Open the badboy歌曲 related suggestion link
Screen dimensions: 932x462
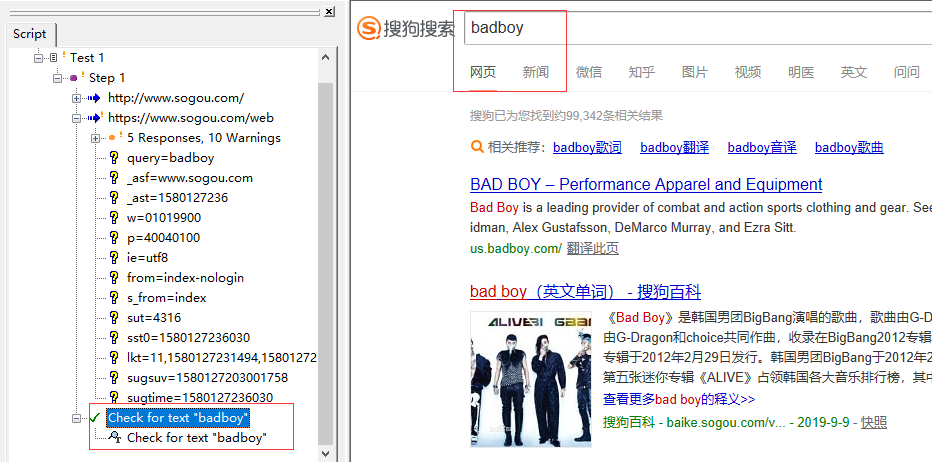(x=849, y=147)
